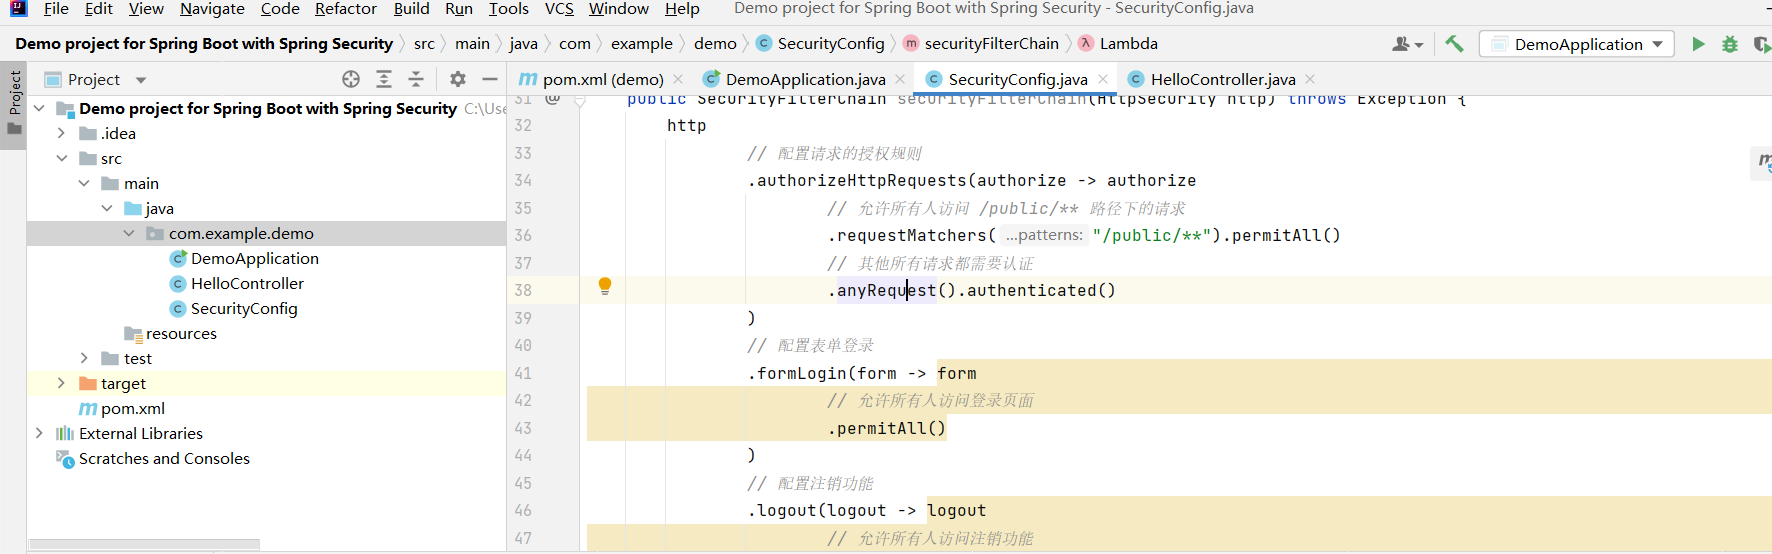Collapse the java folder
This screenshot has width=1772, height=554.
coord(107,208)
